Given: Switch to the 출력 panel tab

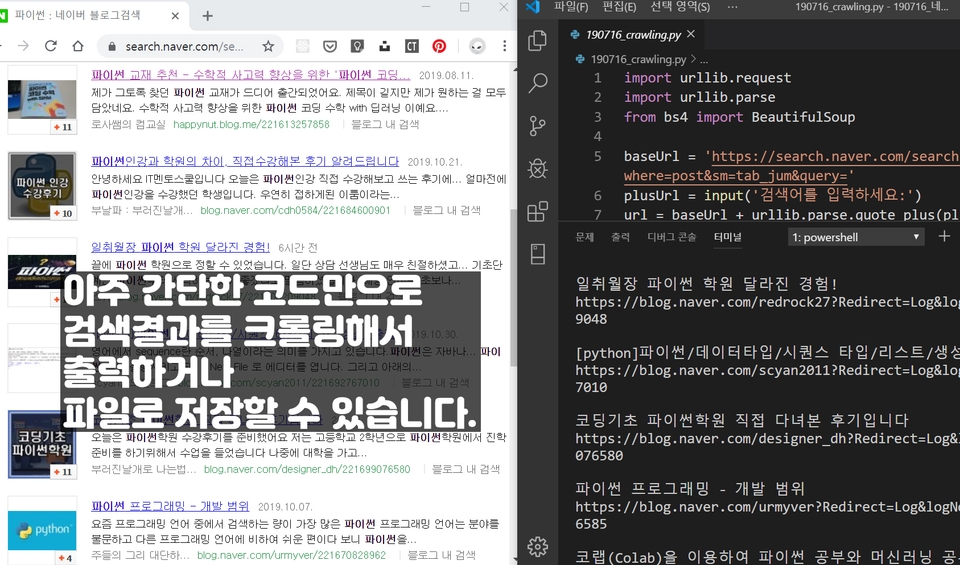Looking at the screenshot, I should pyautogui.click(x=620, y=237).
